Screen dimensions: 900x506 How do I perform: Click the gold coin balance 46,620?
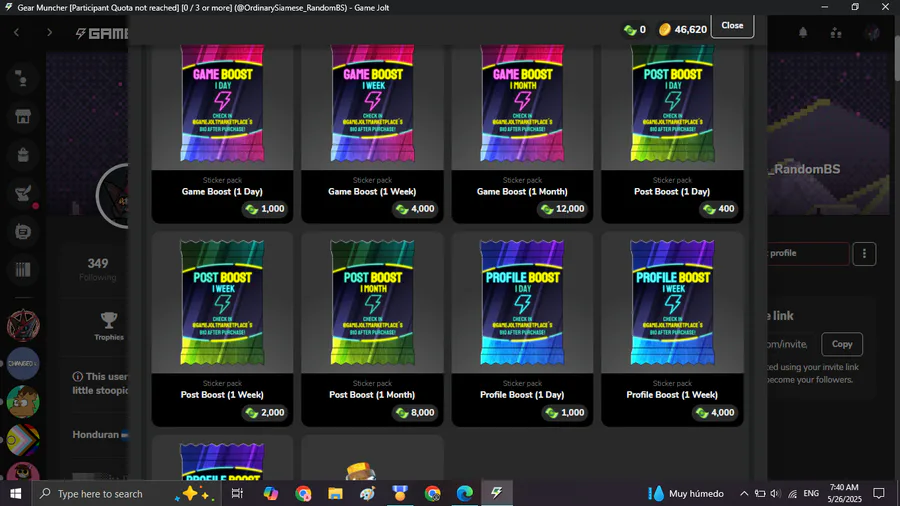click(x=683, y=29)
